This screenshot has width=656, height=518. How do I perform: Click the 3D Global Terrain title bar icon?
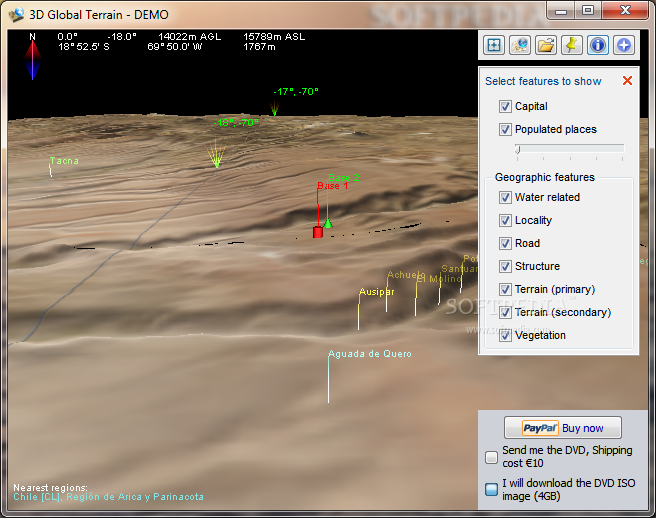[x=17, y=15]
